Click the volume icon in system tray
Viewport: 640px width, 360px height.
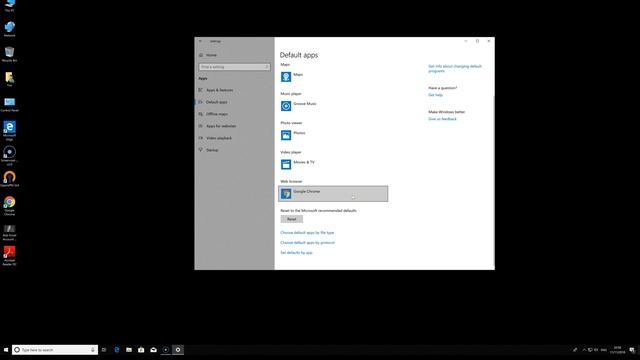pyautogui.click(x=596, y=350)
